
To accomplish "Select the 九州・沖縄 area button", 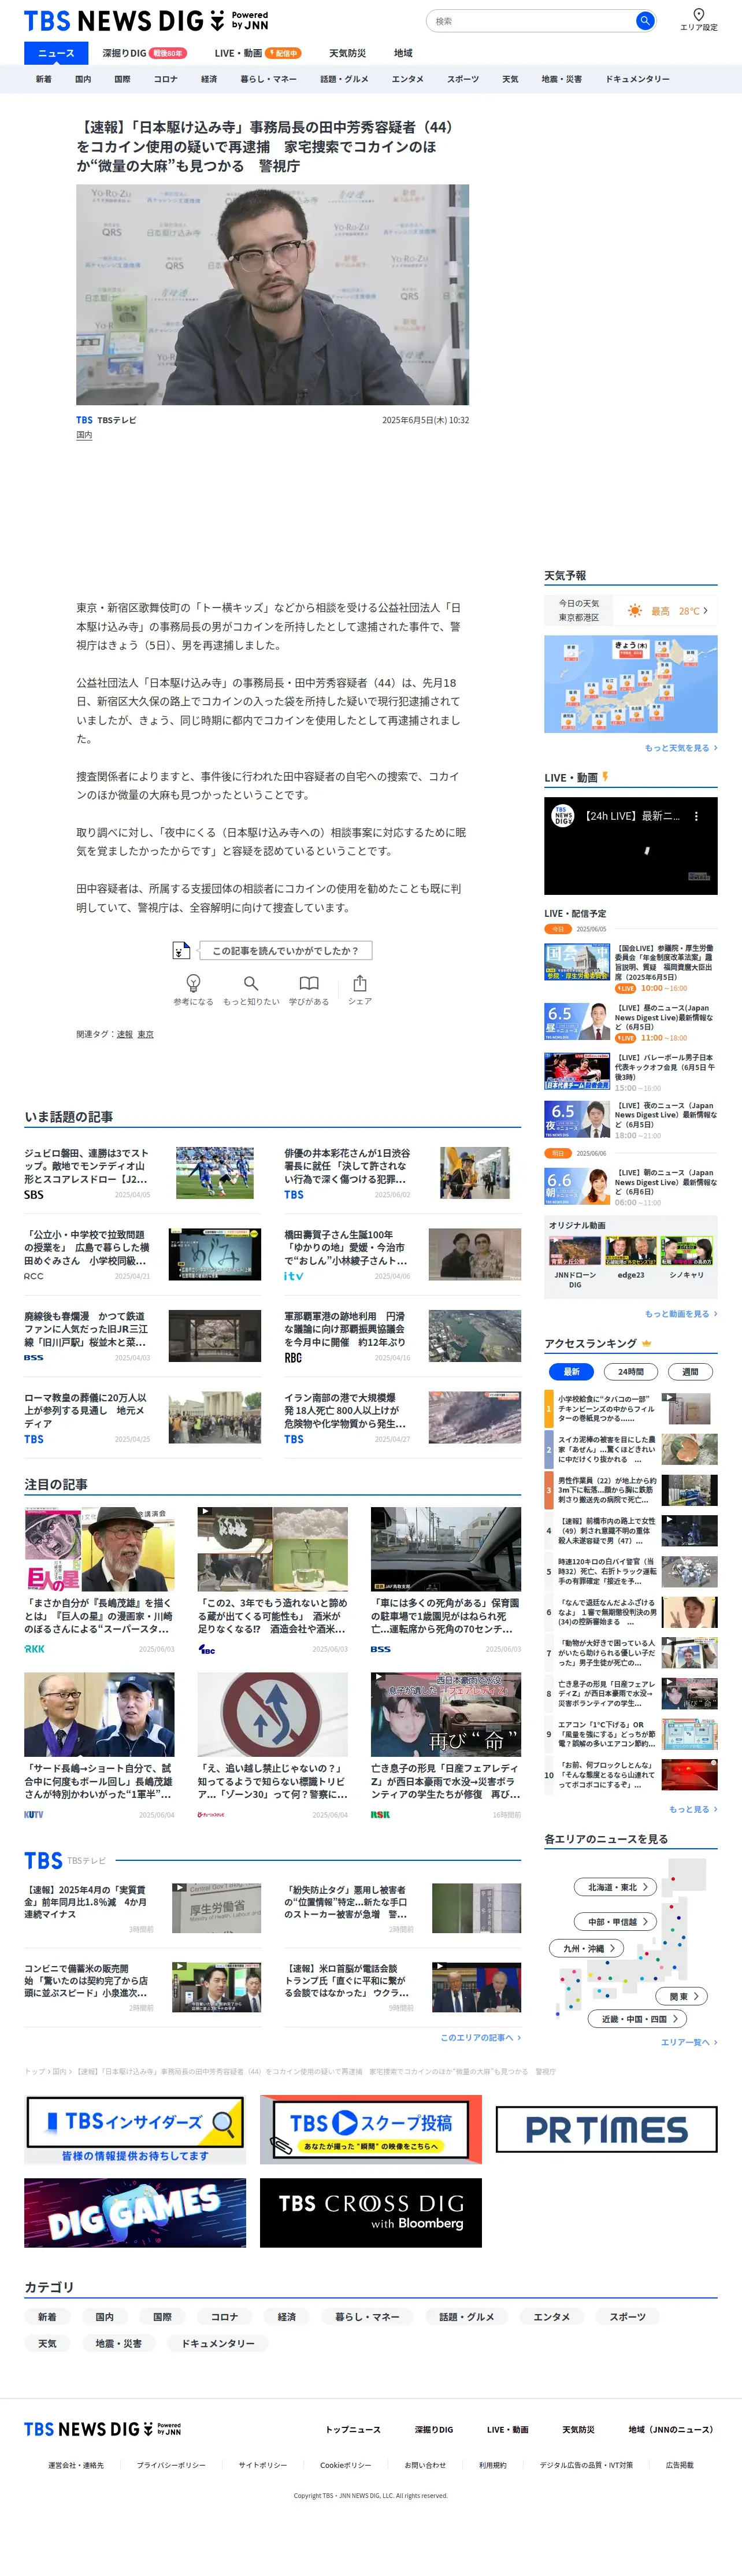I will tap(586, 1948).
